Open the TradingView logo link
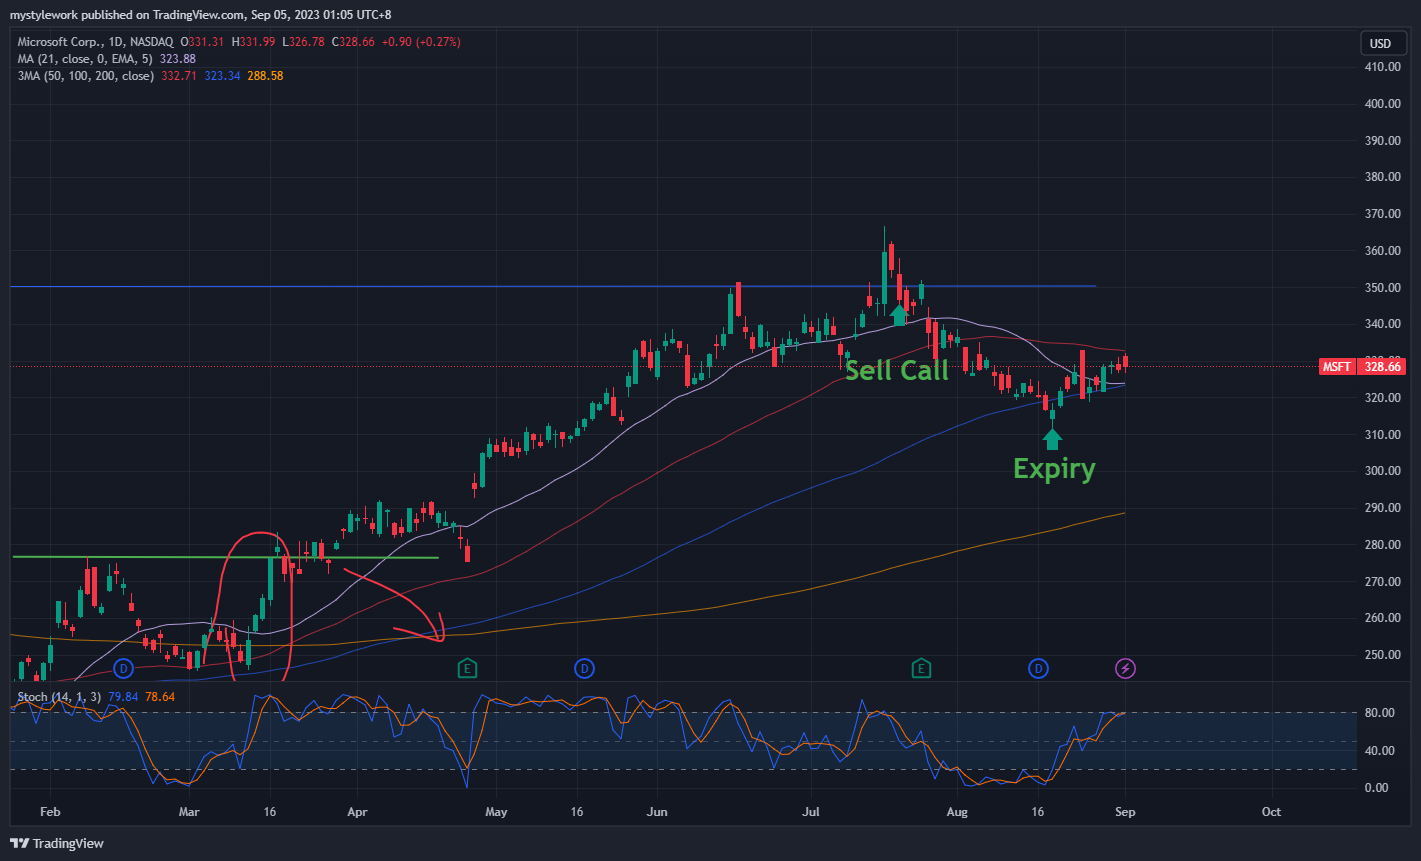Screen dimensions: 1421x861 click(x=57, y=843)
